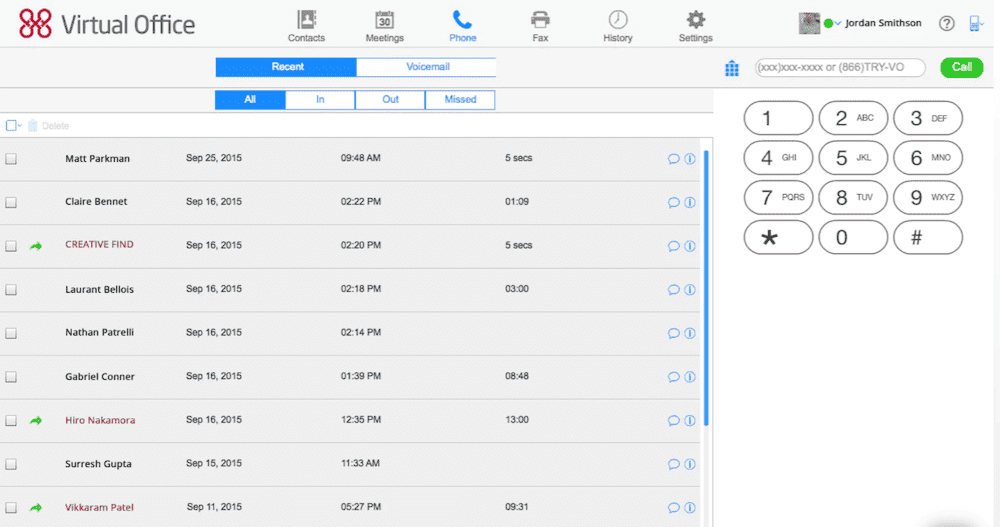Check the Gabriel Conner call checkbox
1000x527 pixels.
tap(11, 377)
